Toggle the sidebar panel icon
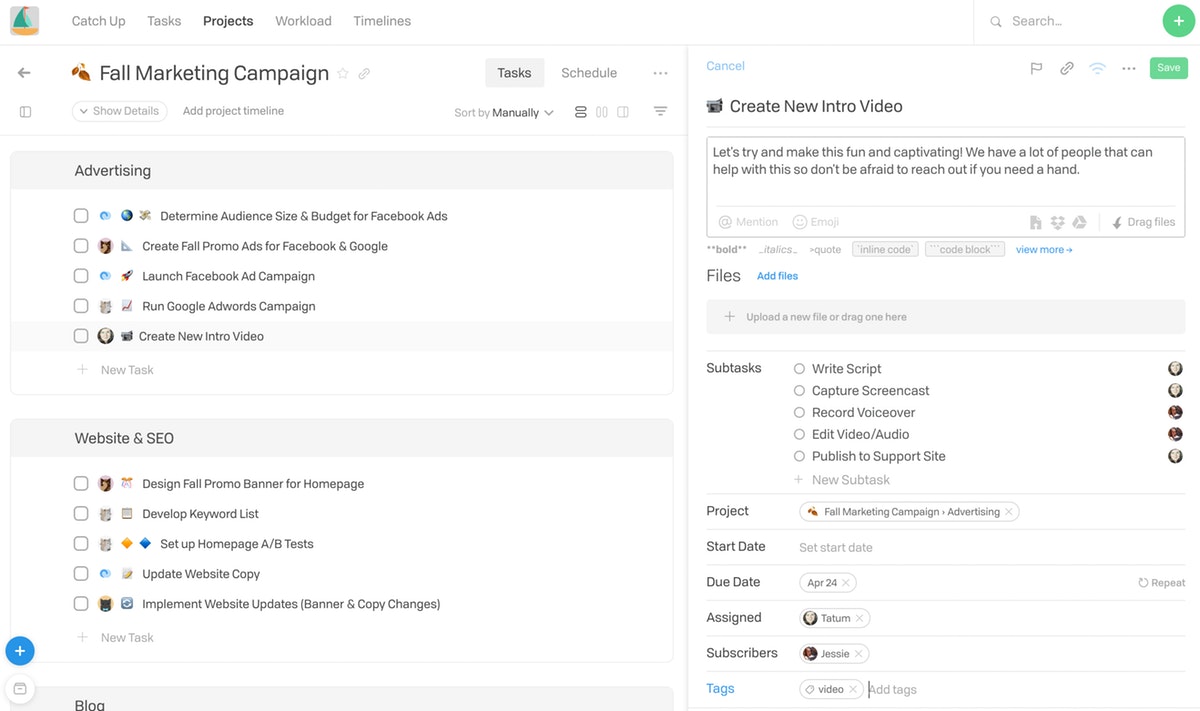Screen dimensions: 1200x711 click(x=26, y=112)
